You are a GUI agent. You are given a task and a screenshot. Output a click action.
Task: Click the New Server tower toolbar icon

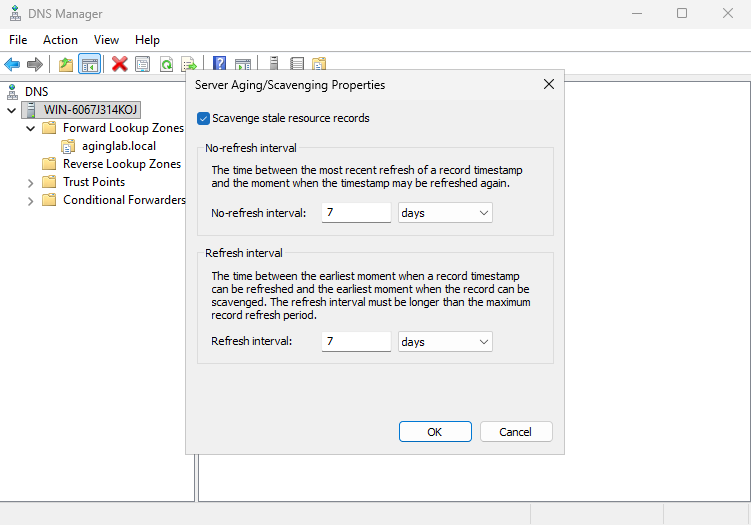[x=273, y=64]
